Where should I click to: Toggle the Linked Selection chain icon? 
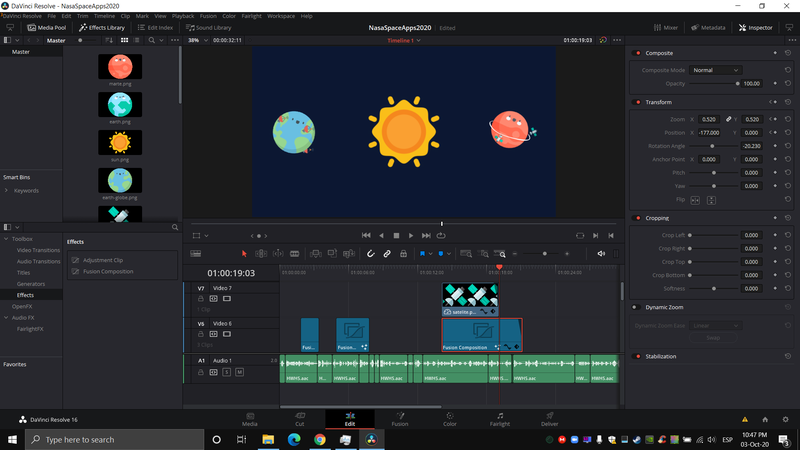(x=387, y=254)
